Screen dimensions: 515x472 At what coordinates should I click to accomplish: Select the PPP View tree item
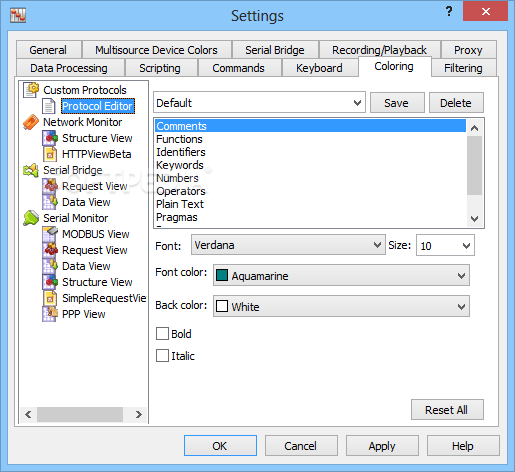tap(84, 314)
